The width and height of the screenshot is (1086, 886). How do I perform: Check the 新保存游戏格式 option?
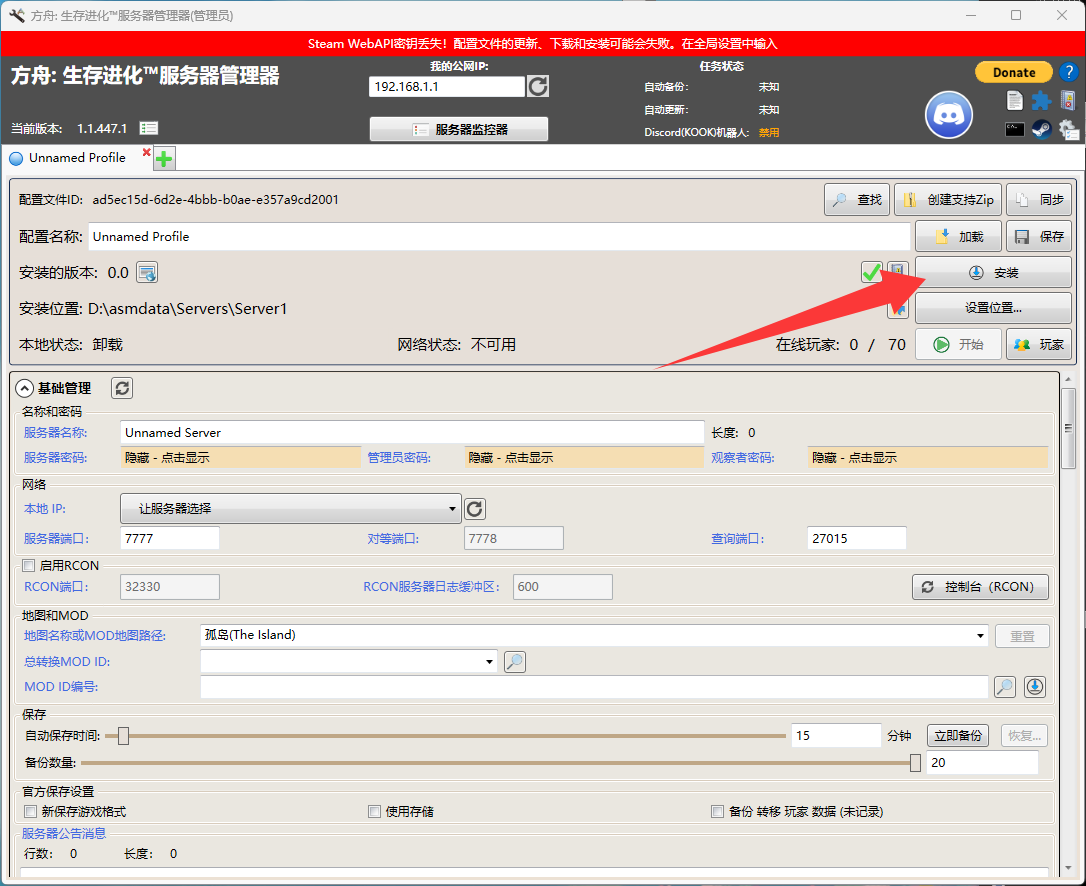(x=31, y=812)
